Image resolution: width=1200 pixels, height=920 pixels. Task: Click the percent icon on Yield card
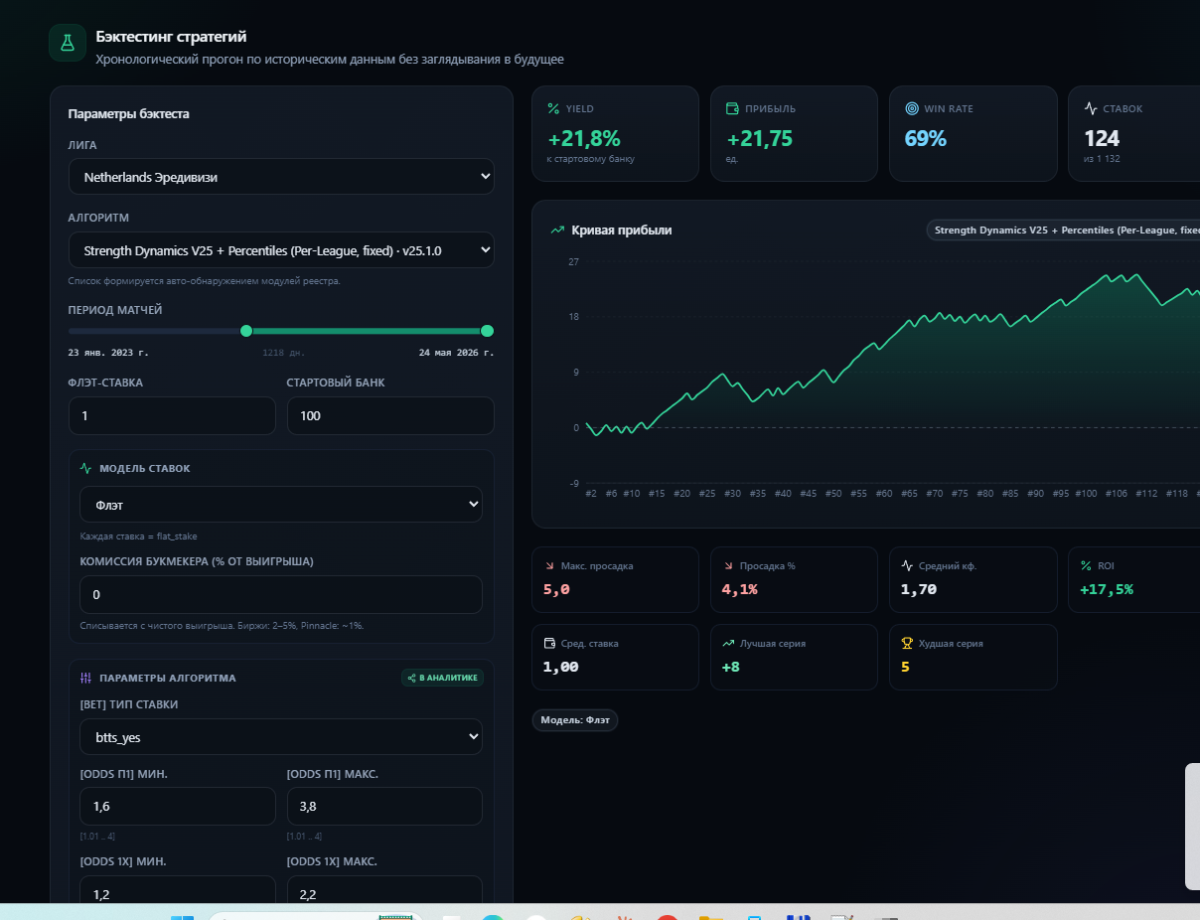pos(554,108)
